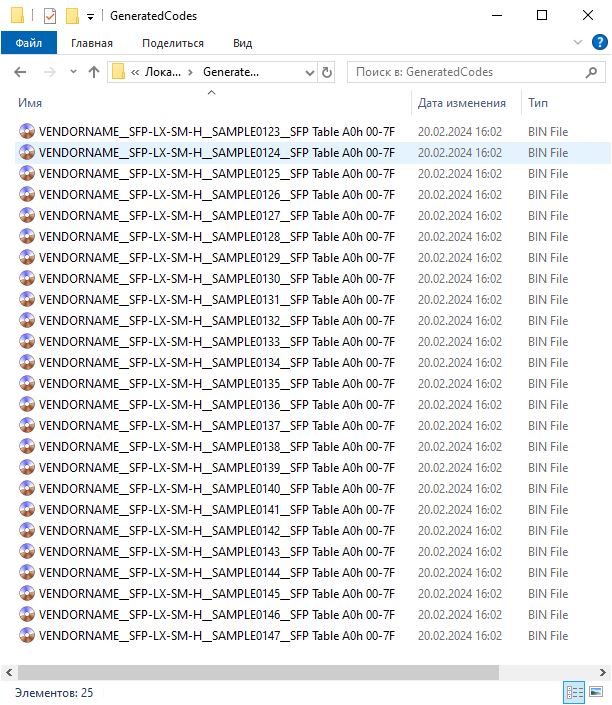The image size is (612, 705).
Task: Select file name containing SAMPLE0147
Action: point(217,636)
